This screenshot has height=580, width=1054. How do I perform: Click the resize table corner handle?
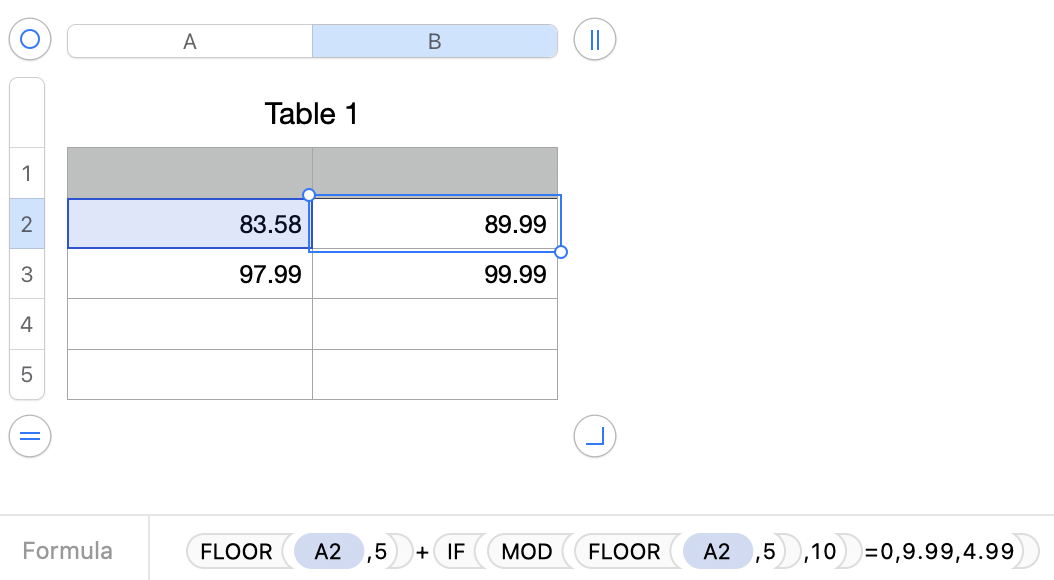[595, 436]
